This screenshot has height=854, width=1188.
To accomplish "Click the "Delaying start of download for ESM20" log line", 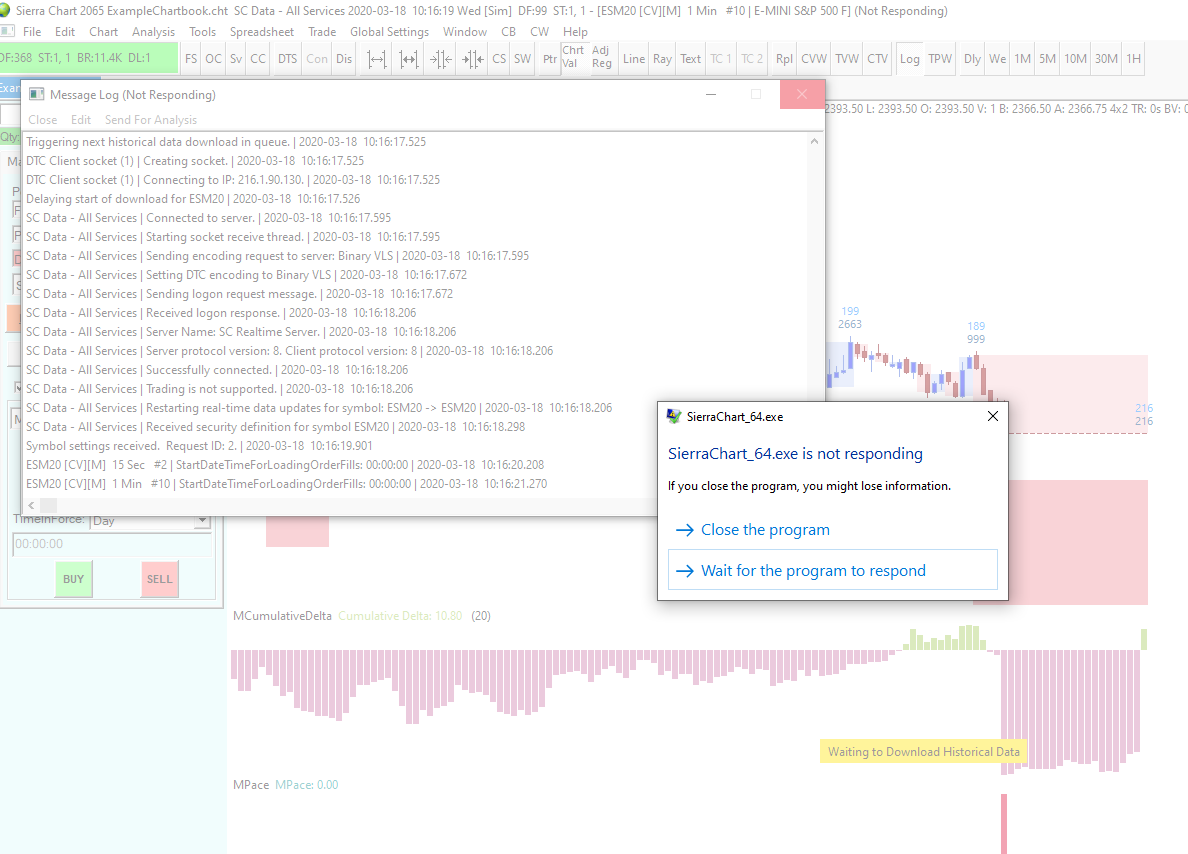I will [193, 199].
